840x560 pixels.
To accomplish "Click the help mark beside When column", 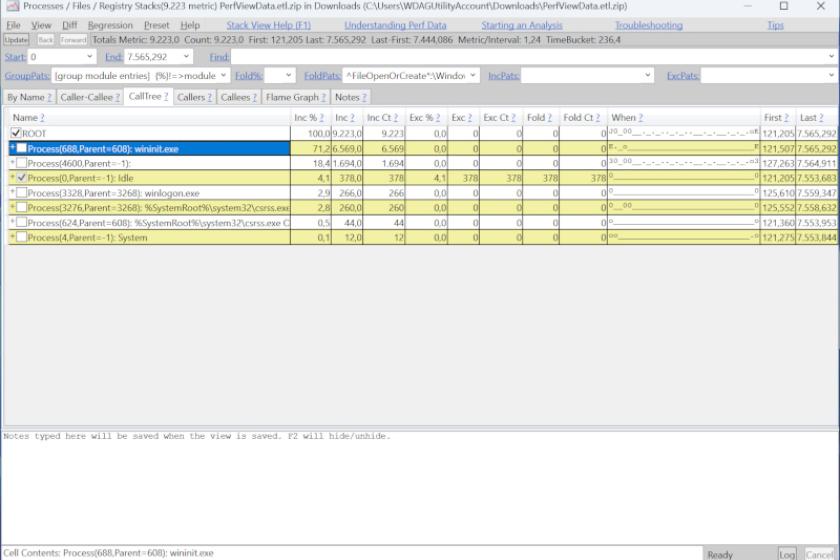I will coord(641,117).
